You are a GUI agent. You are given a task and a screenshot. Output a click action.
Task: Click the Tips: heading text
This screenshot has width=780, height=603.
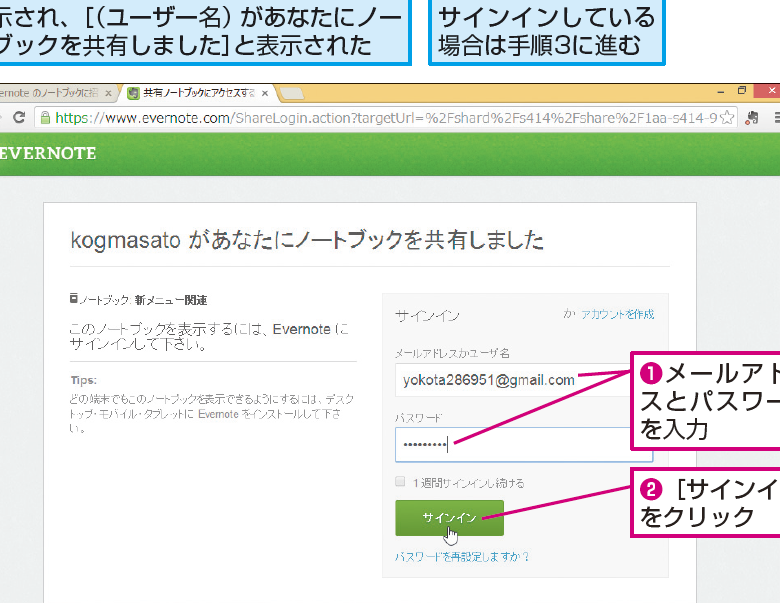click(x=84, y=380)
